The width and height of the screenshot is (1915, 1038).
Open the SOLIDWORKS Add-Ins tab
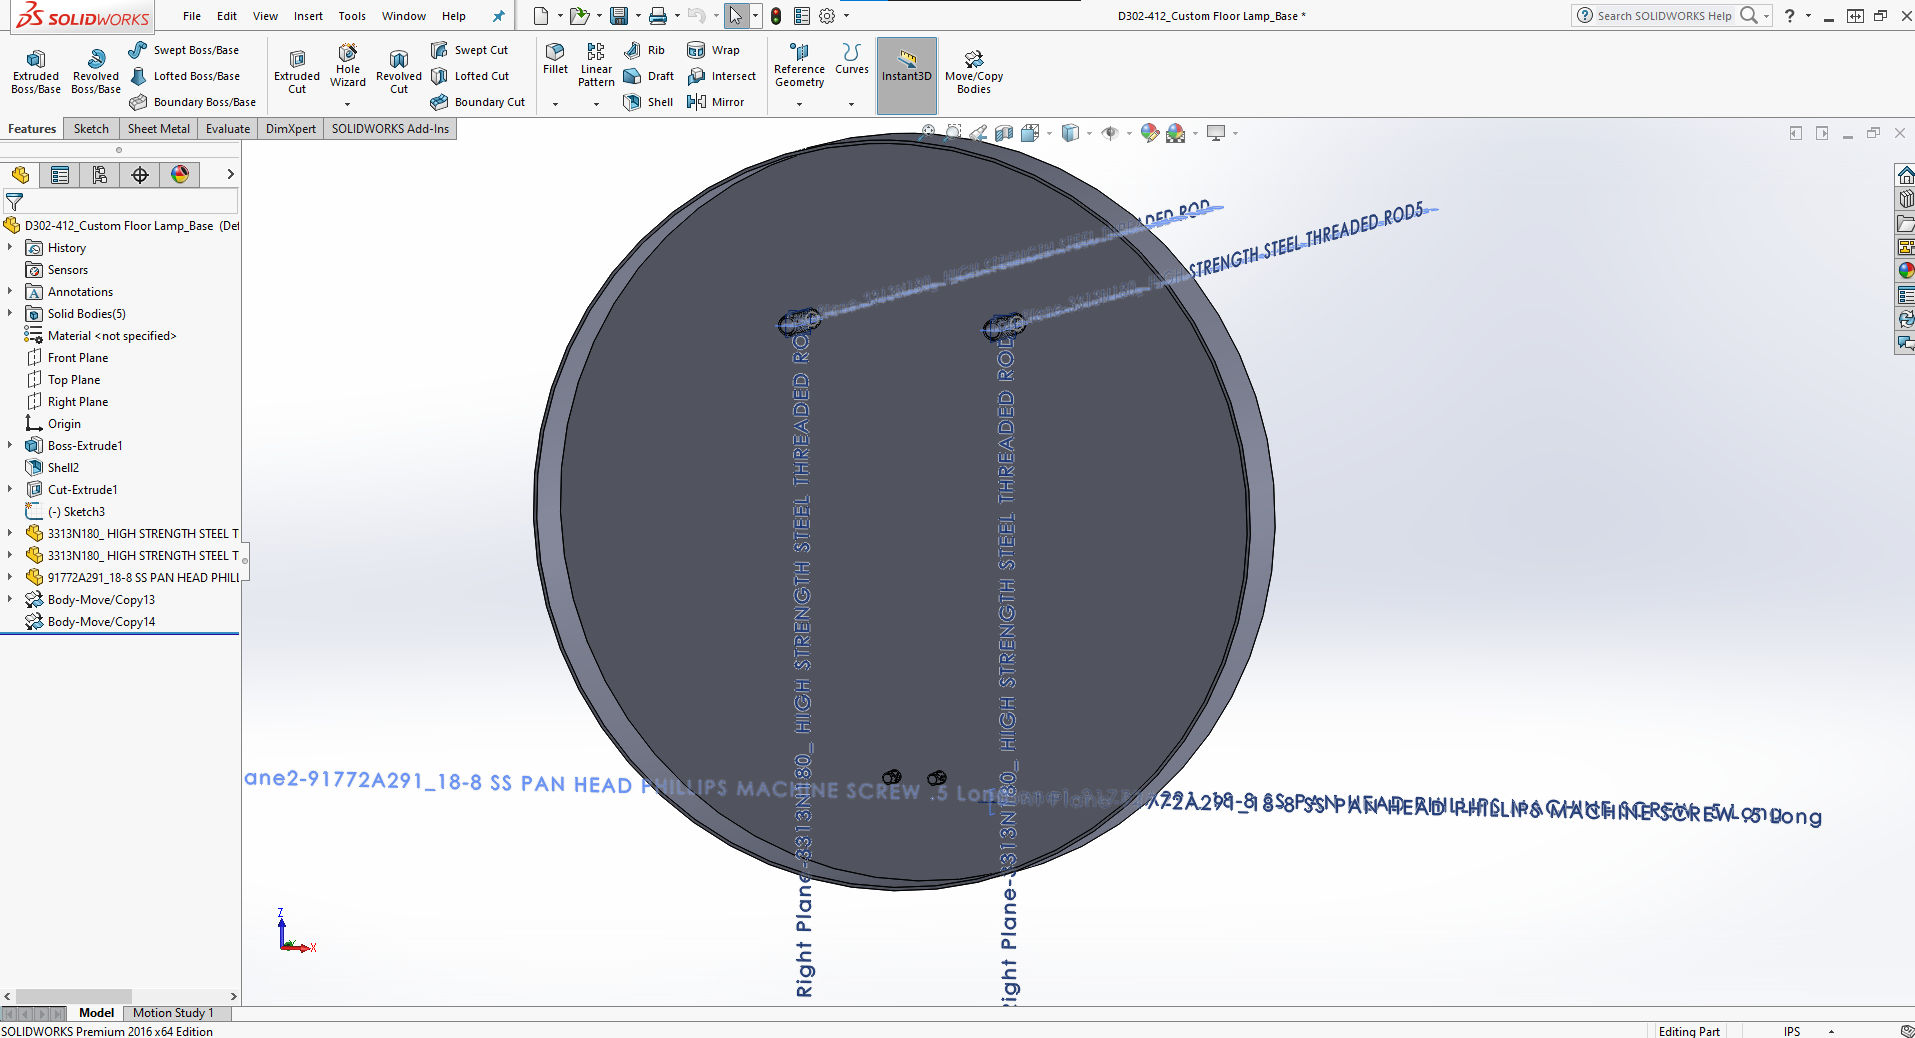click(390, 129)
